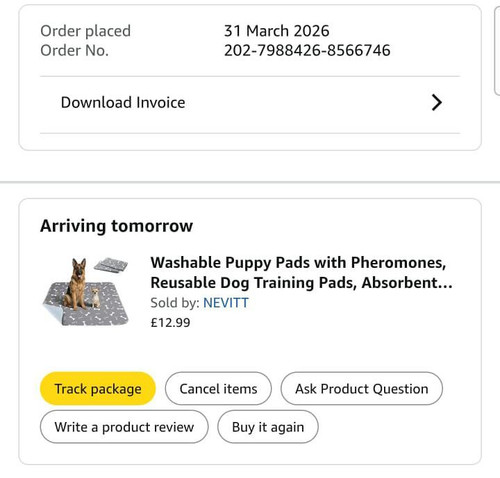Viewport: 500px width, 478px height.
Task: Click the partially visible card at right edge
Action: 497,51
